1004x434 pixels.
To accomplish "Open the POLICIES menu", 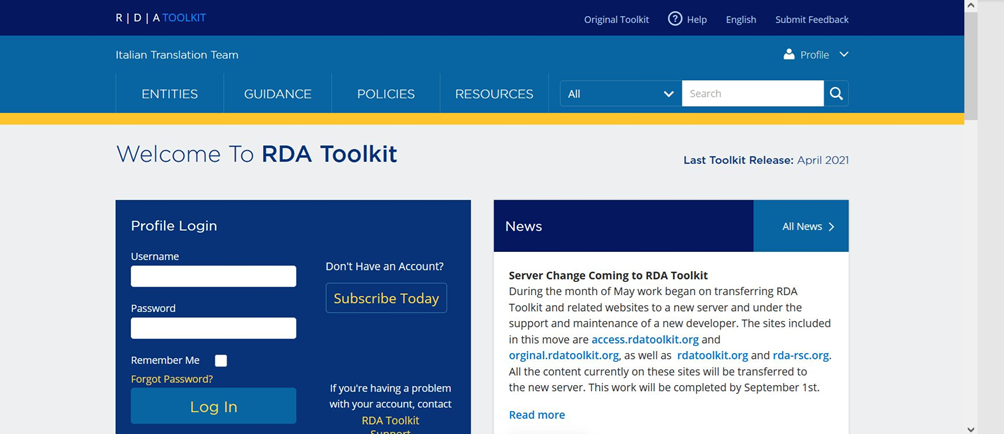I will [x=386, y=94].
